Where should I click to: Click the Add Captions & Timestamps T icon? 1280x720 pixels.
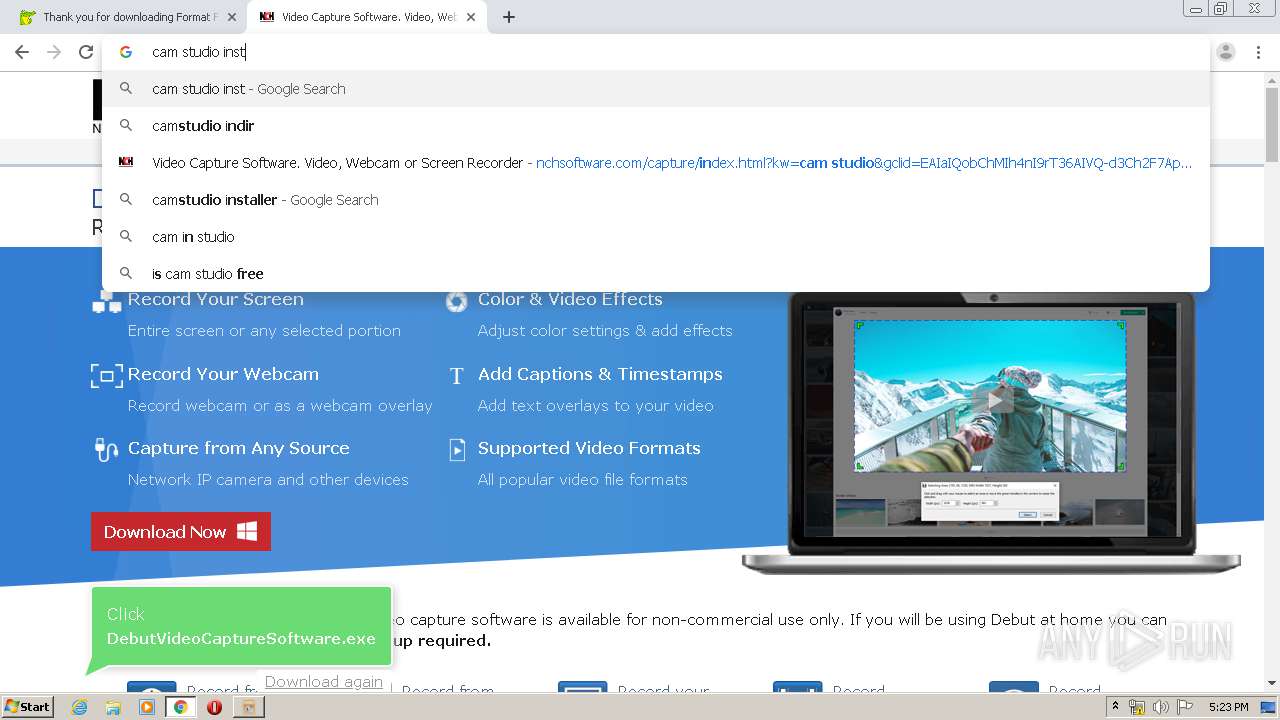456,376
